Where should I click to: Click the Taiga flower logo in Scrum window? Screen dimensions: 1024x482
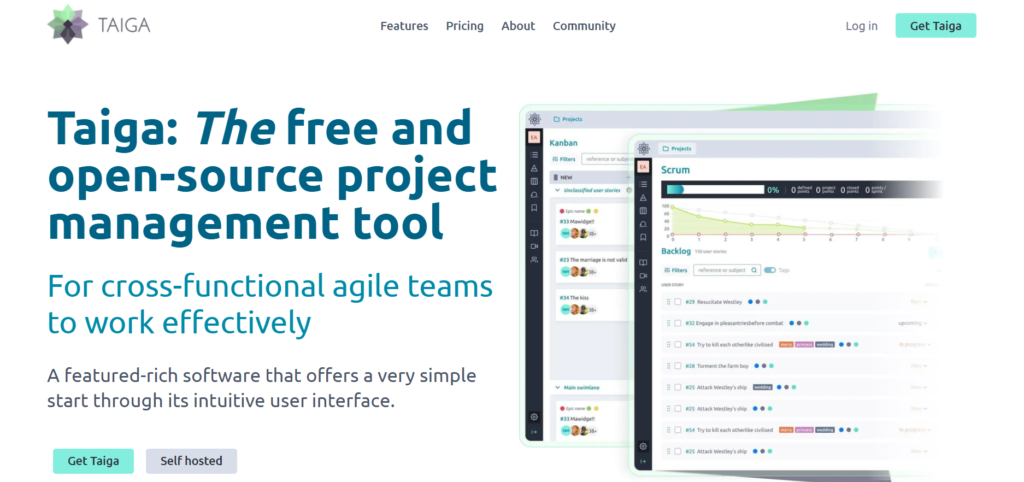click(643, 148)
